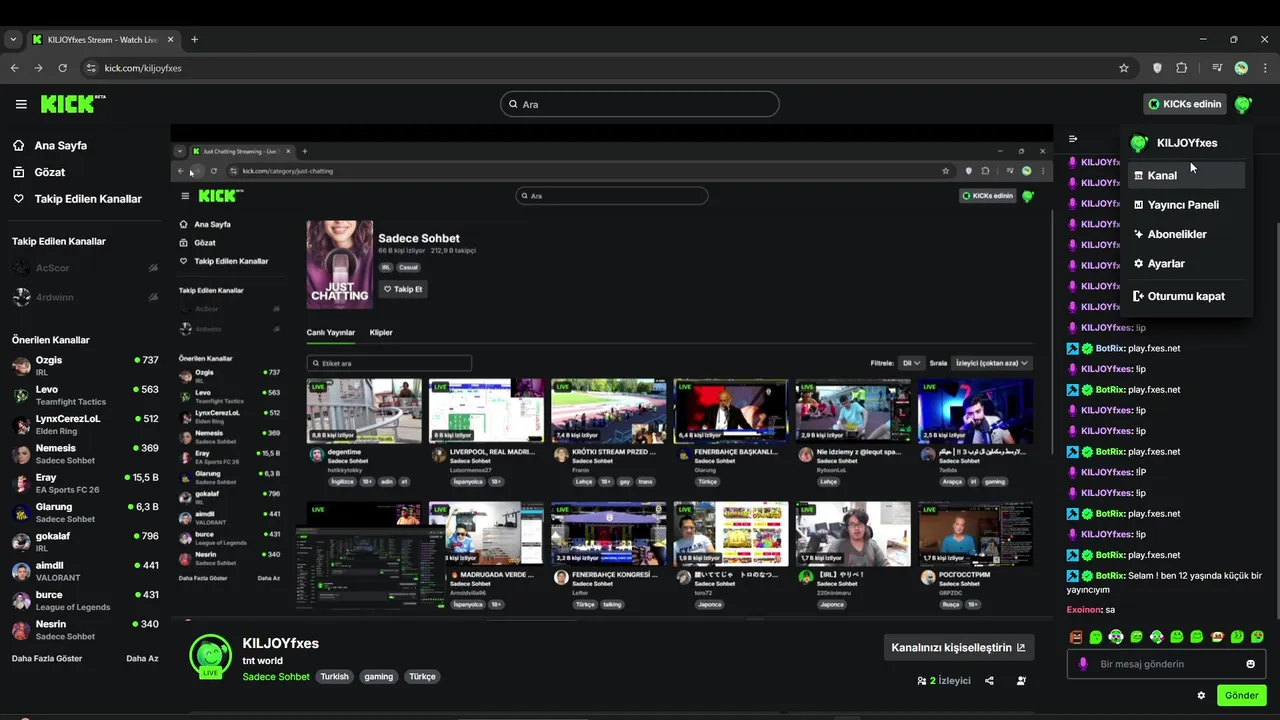Choose Oturumu kapat to log out
Image resolution: width=1280 pixels, height=720 pixels.
tap(1187, 296)
